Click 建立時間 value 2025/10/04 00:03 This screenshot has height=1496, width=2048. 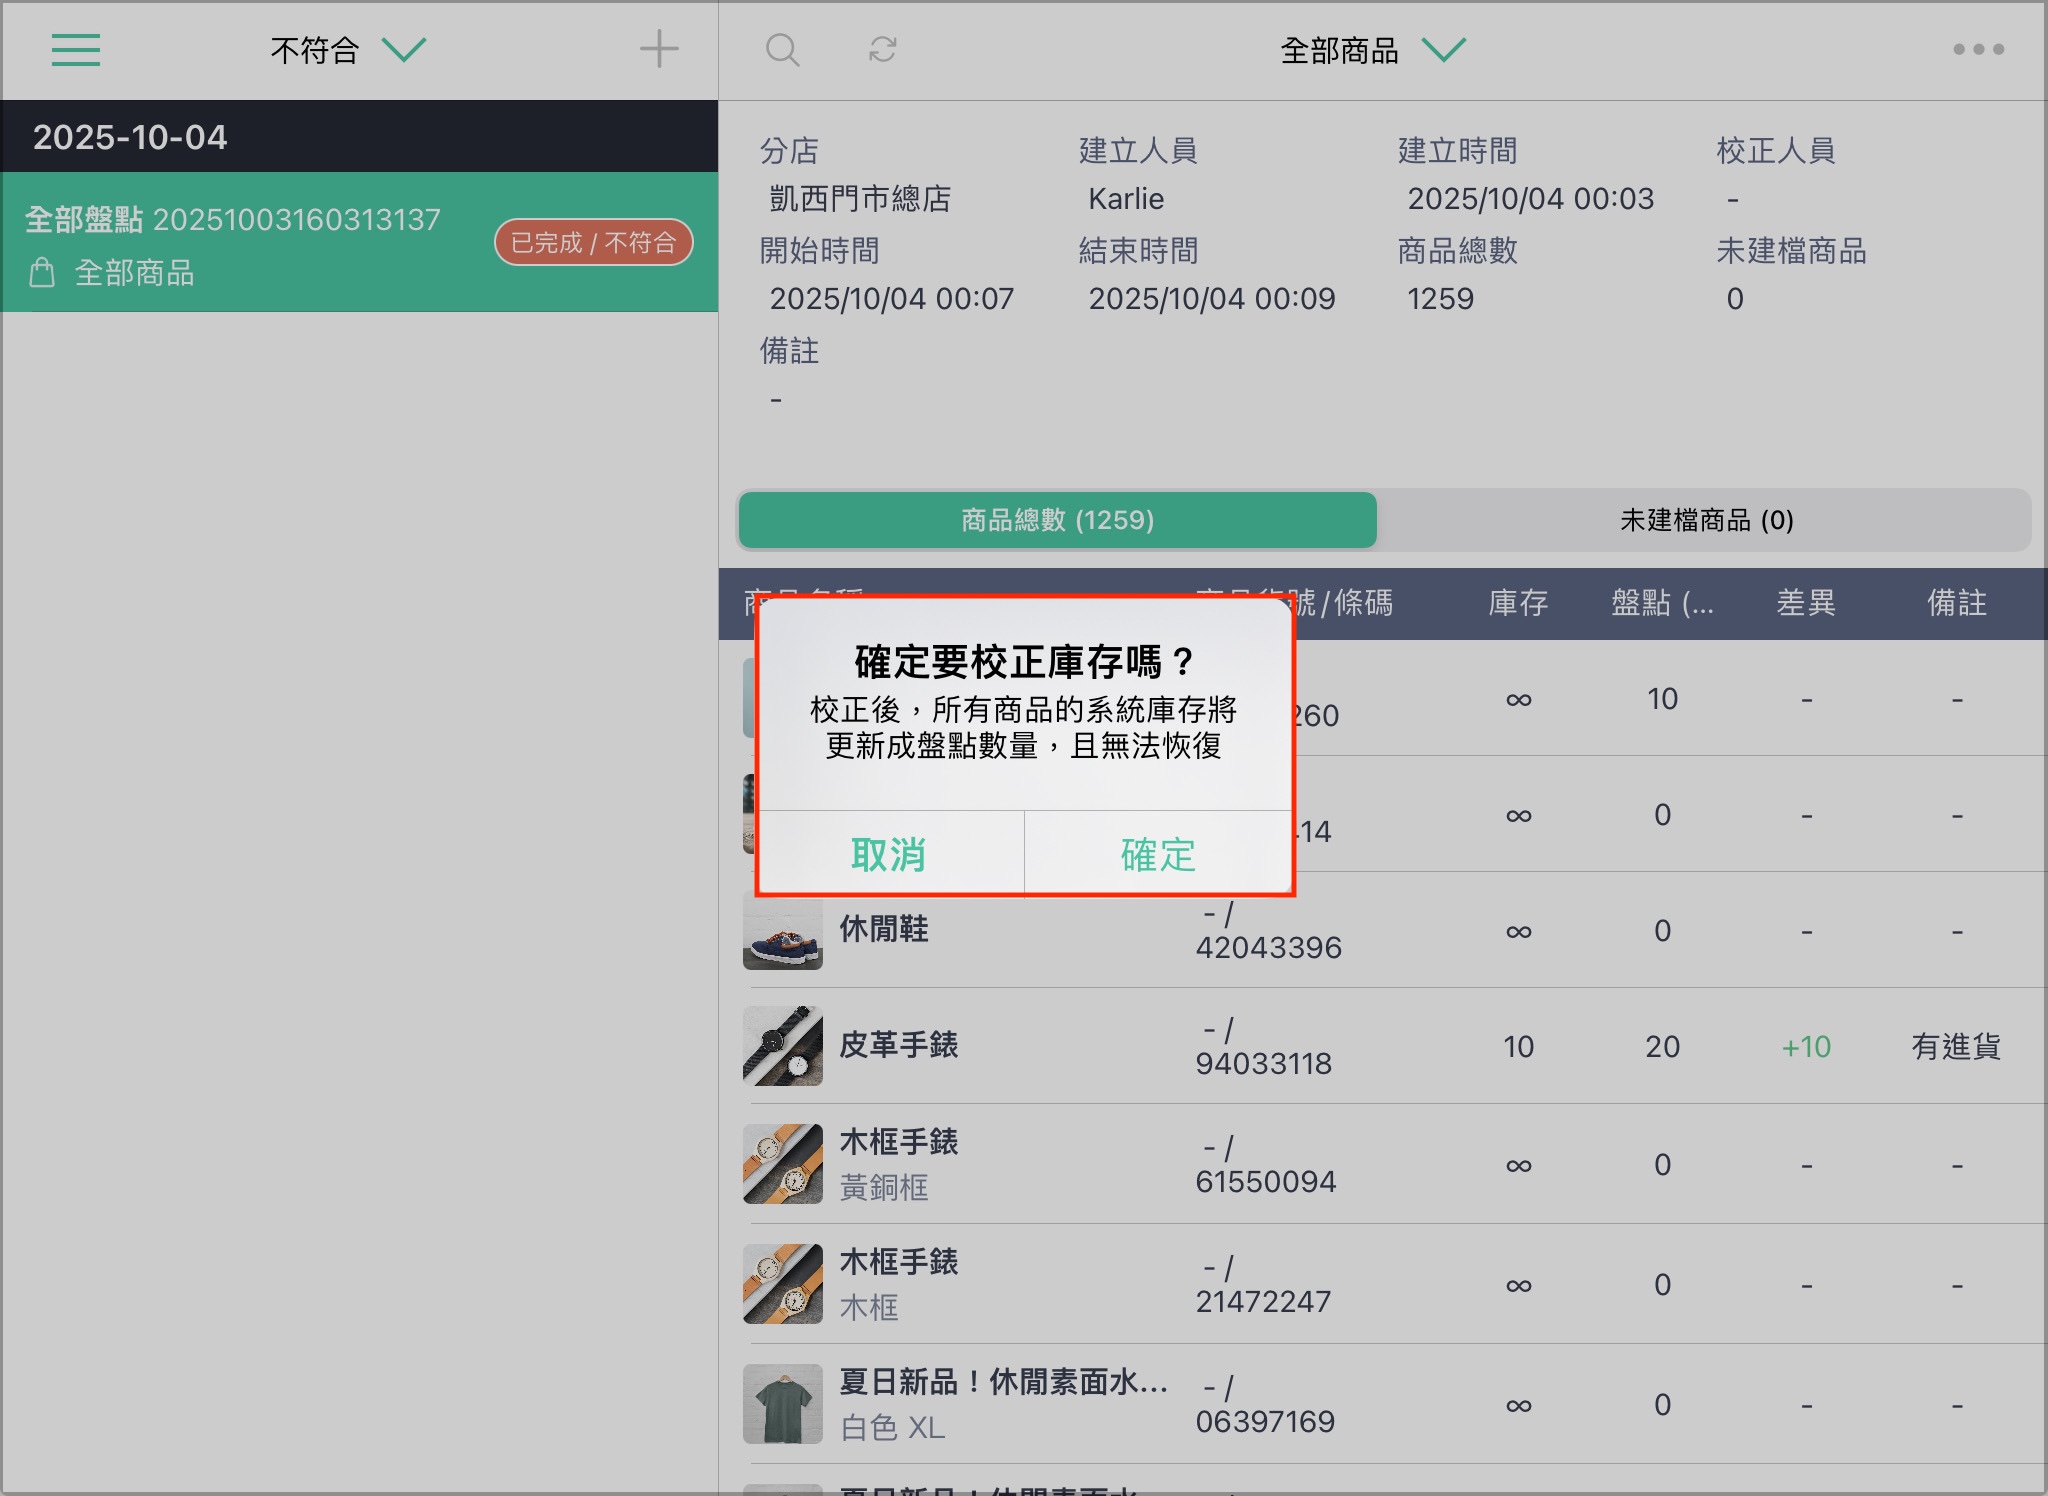[x=1531, y=199]
